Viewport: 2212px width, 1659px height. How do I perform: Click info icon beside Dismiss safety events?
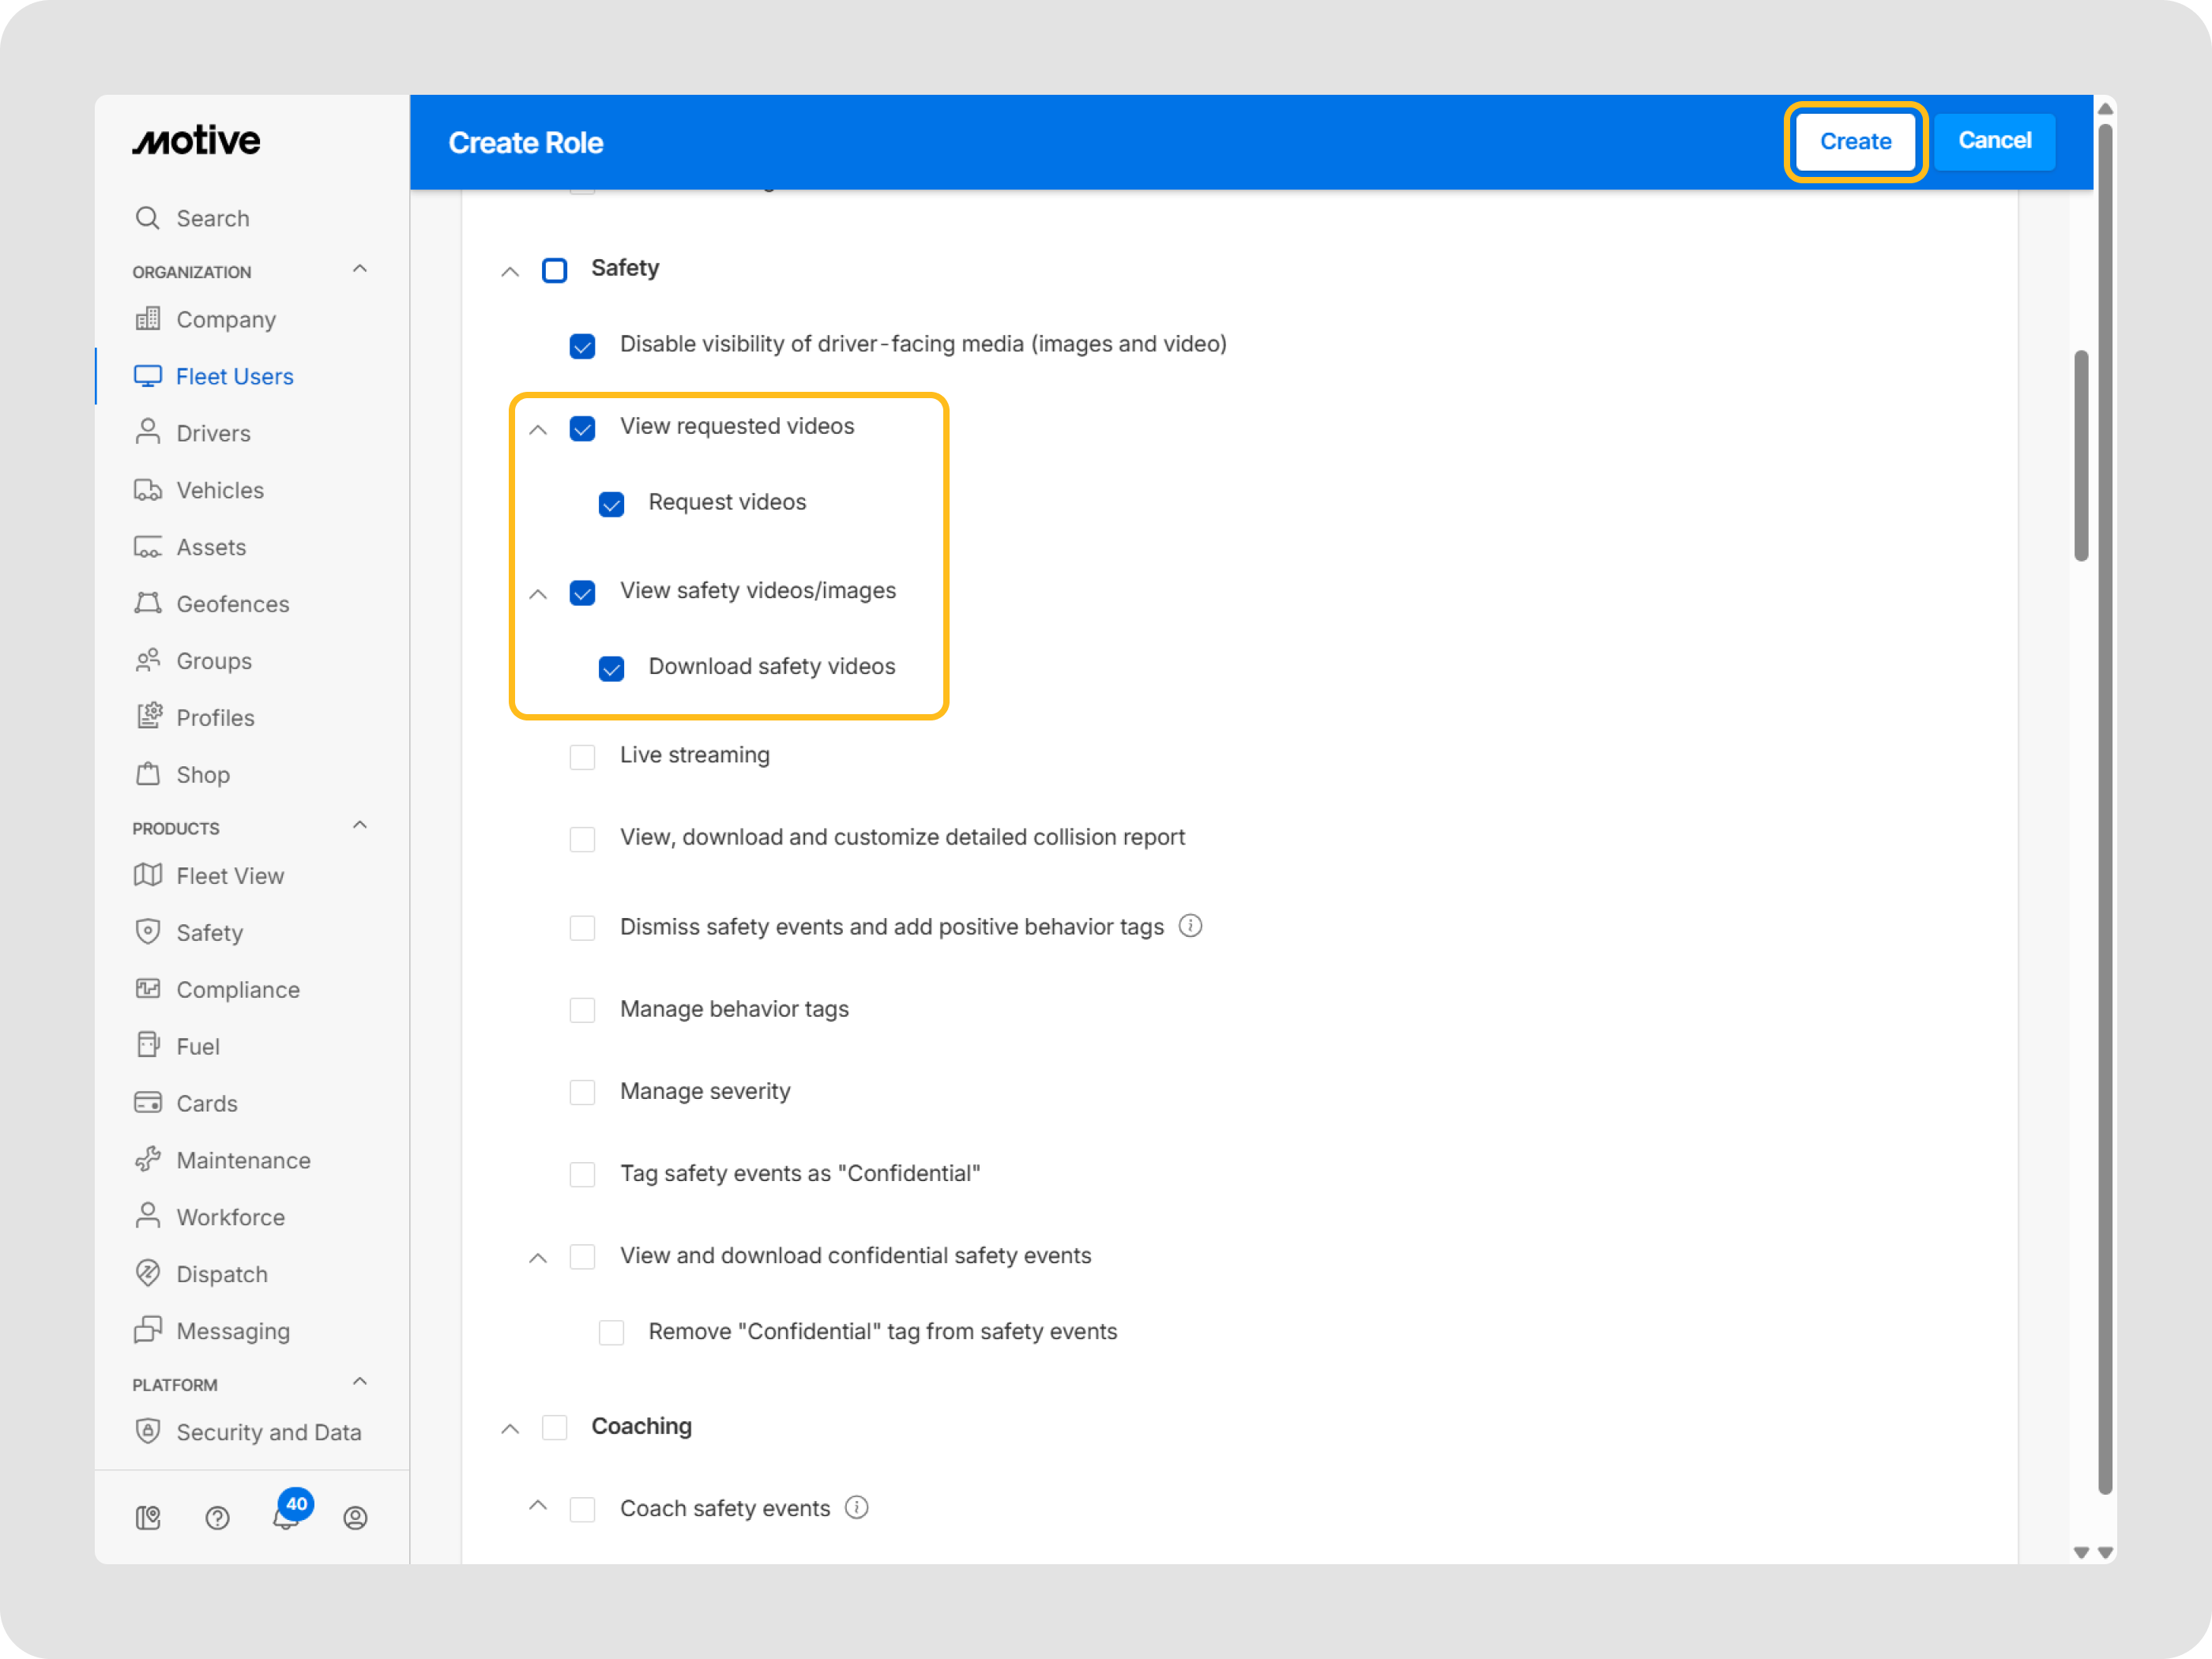(x=1190, y=926)
